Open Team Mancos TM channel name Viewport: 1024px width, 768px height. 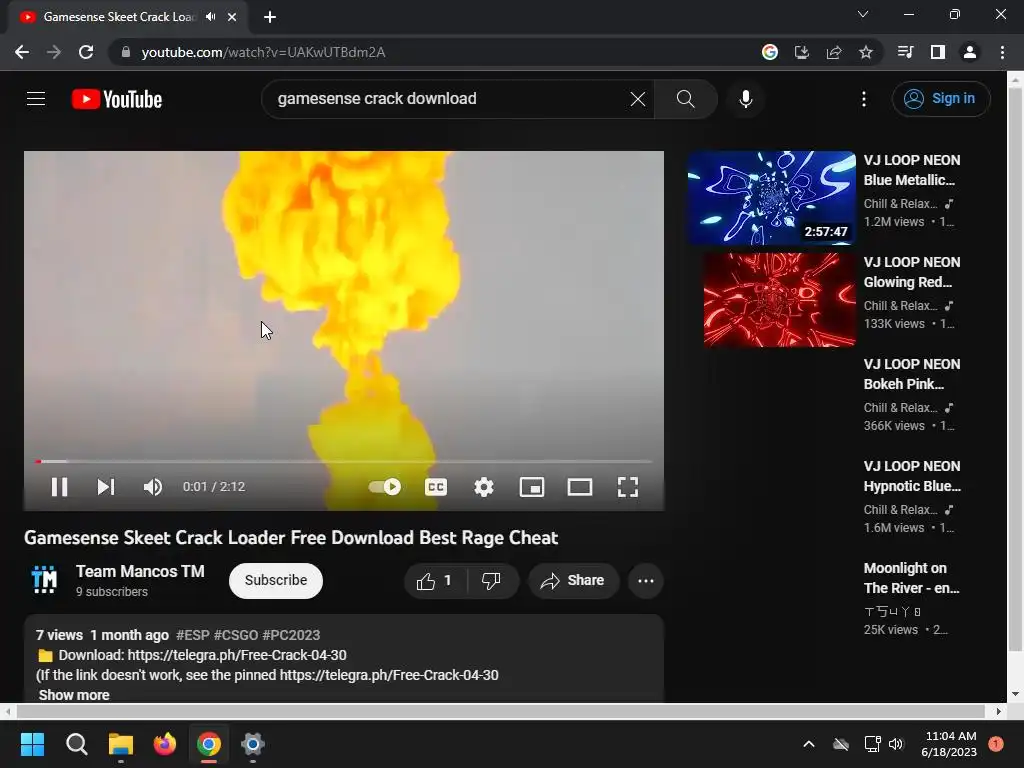coord(140,571)
